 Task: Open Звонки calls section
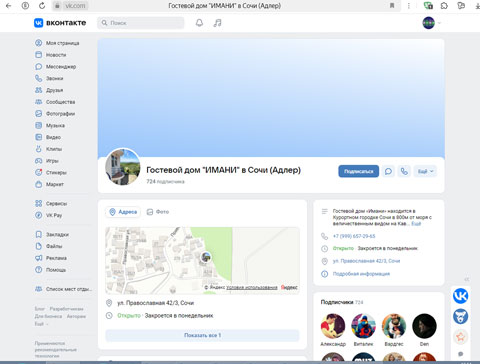point(49,78)
